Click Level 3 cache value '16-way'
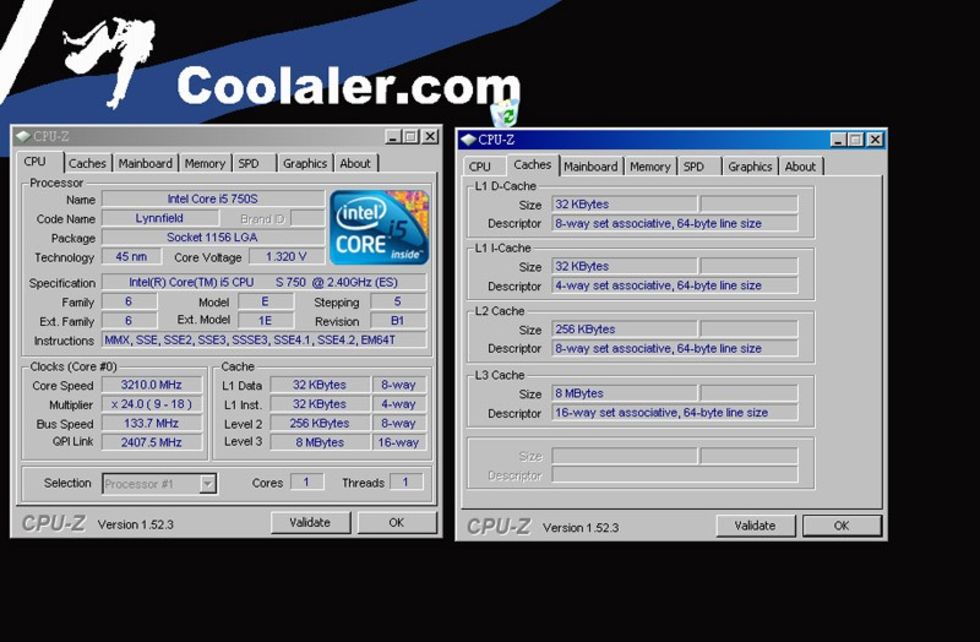Screen dimensions: 980x642 click(x=398, y=442)
